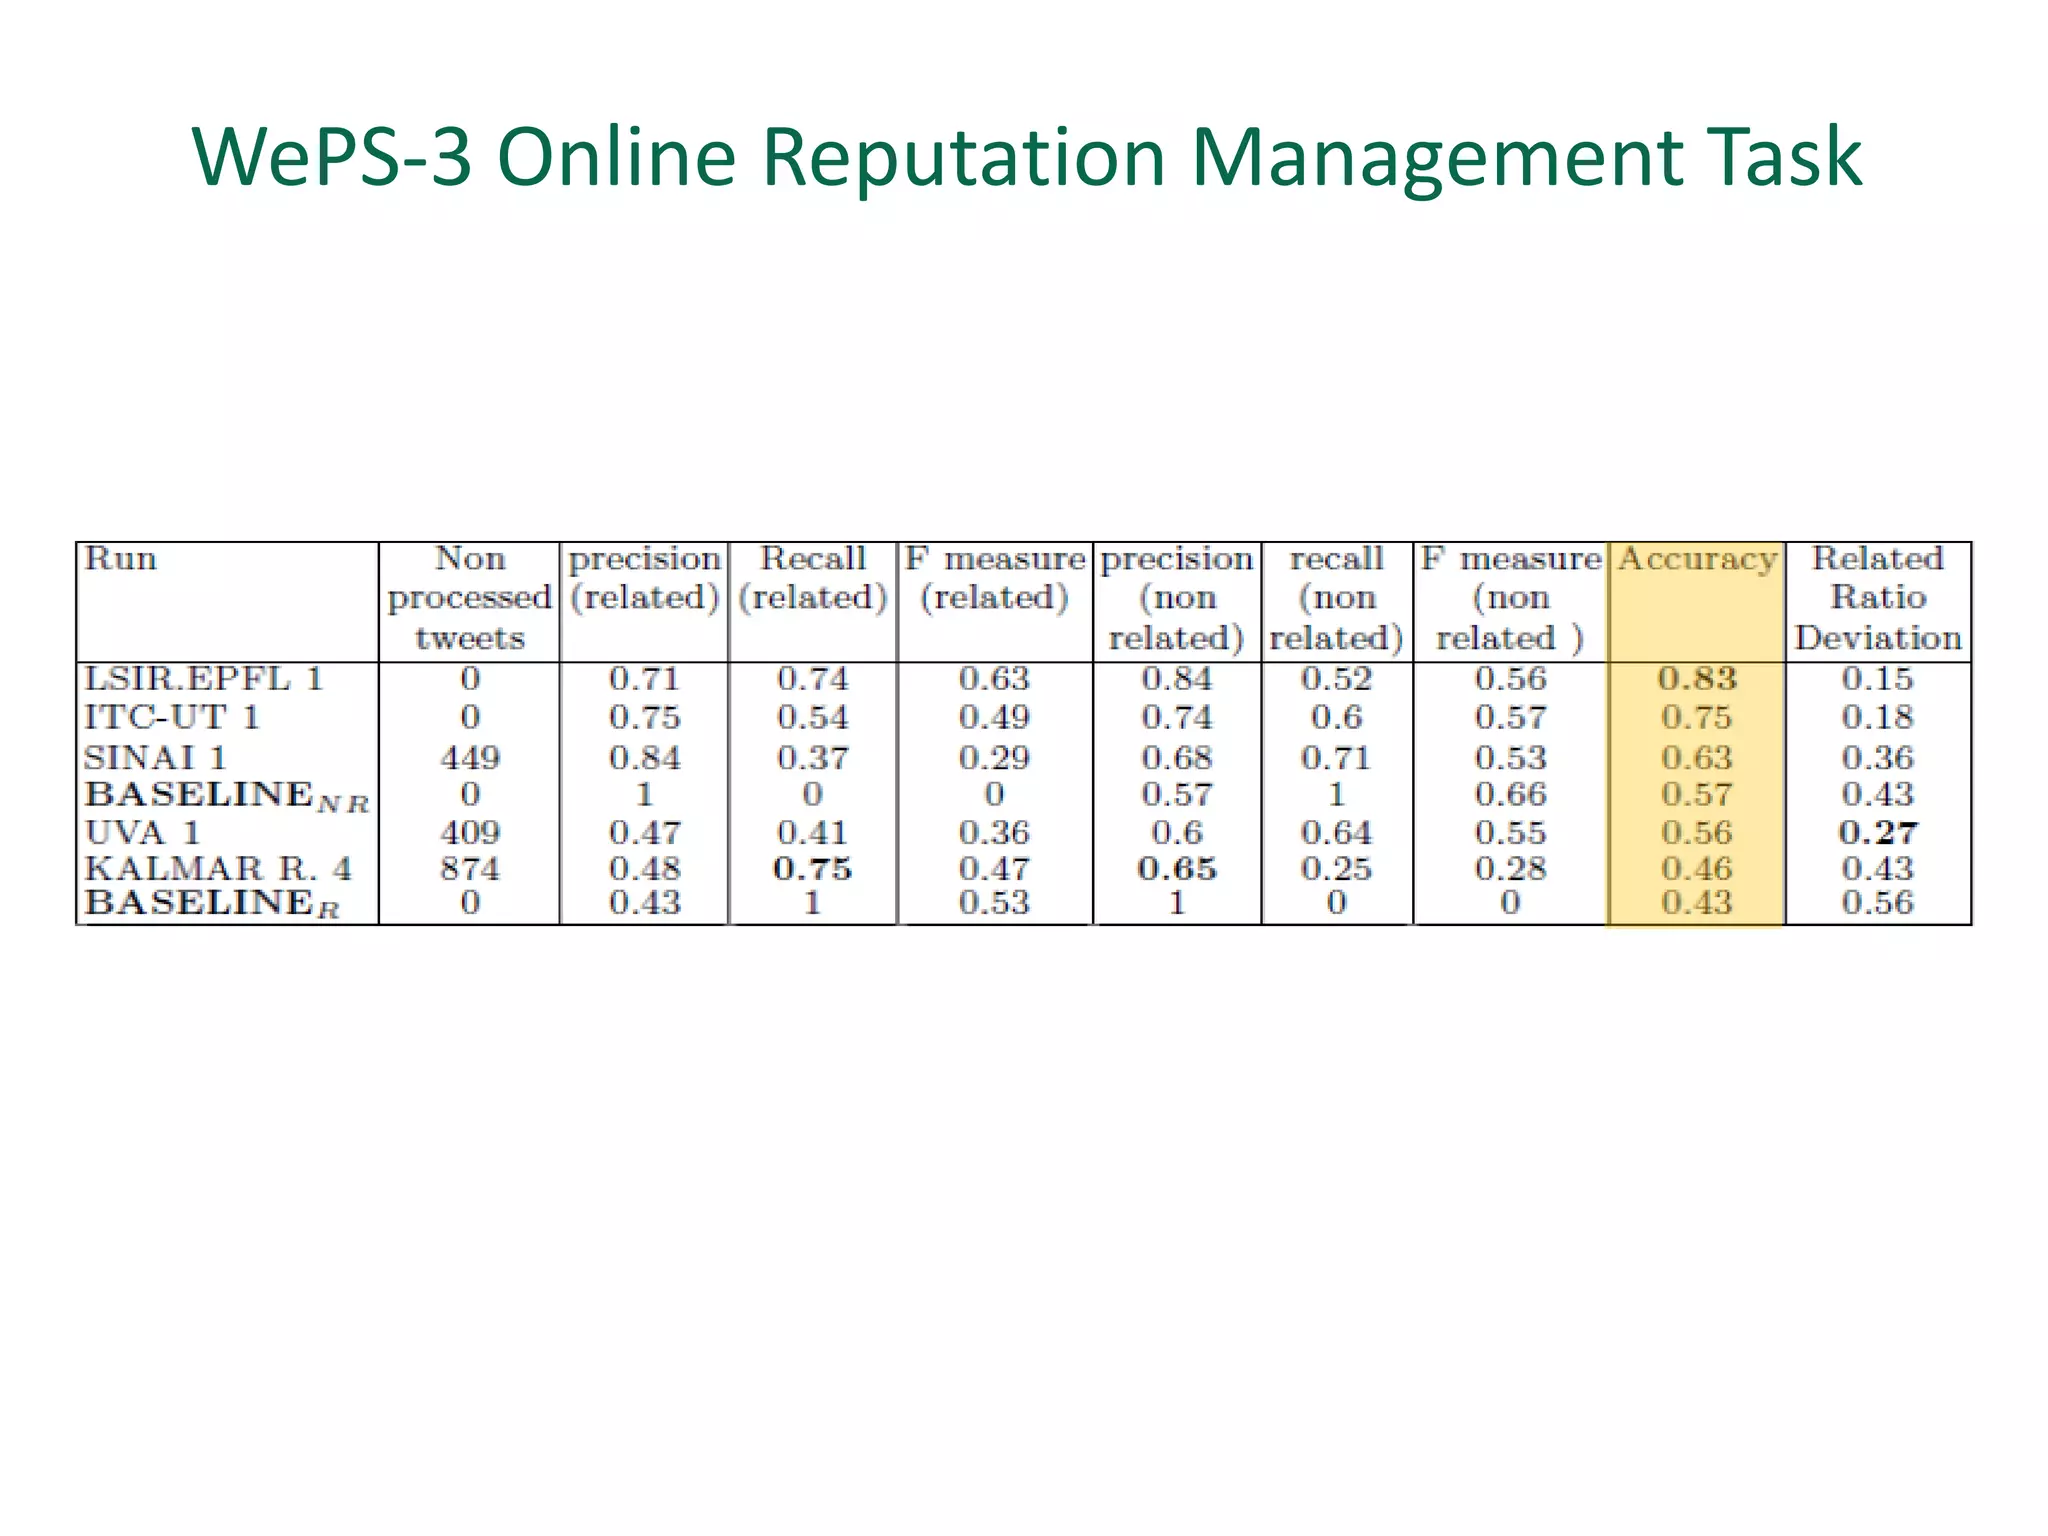2048x1536 pixels.
Task: Select the SINAI 1 run name
Action: tap(156, 757)
